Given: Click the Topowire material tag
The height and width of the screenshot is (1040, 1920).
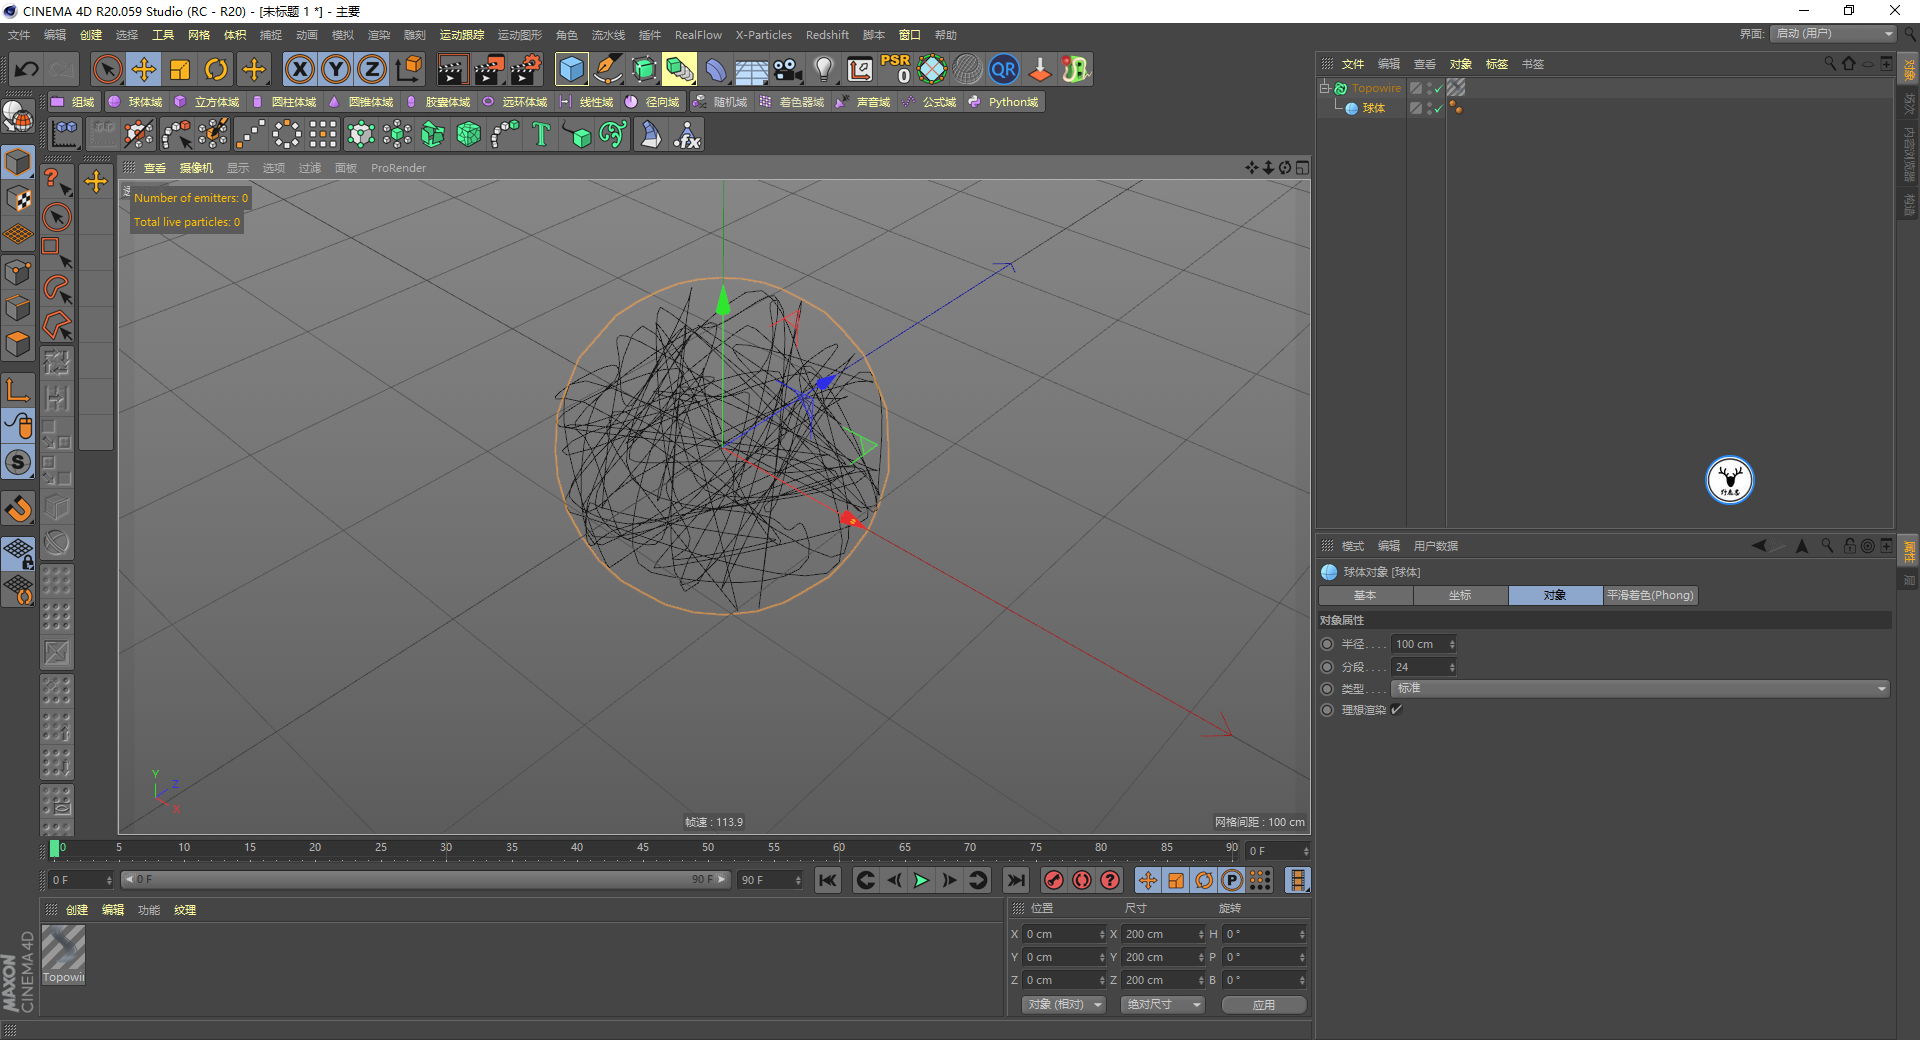Looking at the screenshot, I should (x=1457, y=88).
